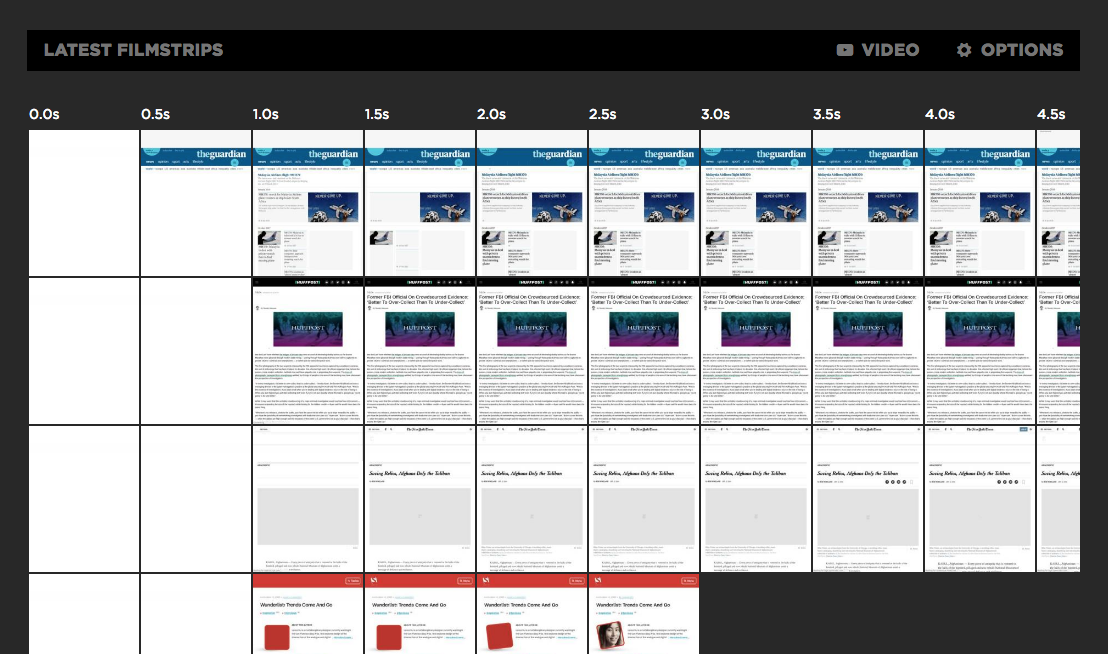The width and height of the screenshot is (1108, 654).
Task: Open Guardian thumbnail at 4.0s
Action: (x=979, y=203)
